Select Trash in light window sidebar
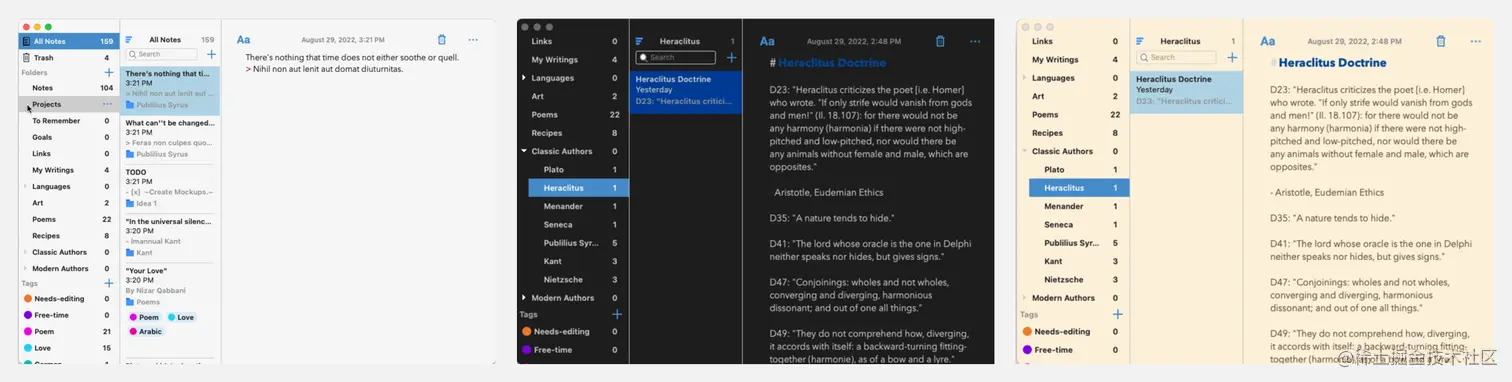This screenshot has width=1512, height=382. click(69, 58)
